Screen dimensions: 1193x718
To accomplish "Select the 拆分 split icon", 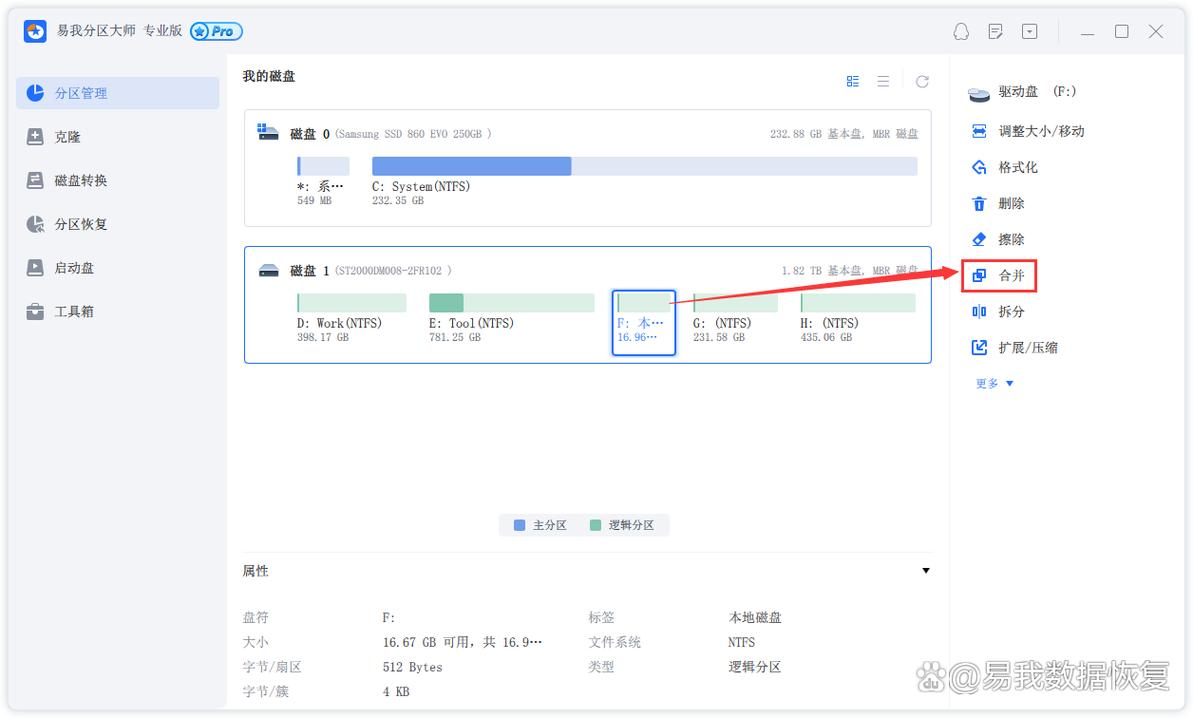I will [x=979, y=312].
